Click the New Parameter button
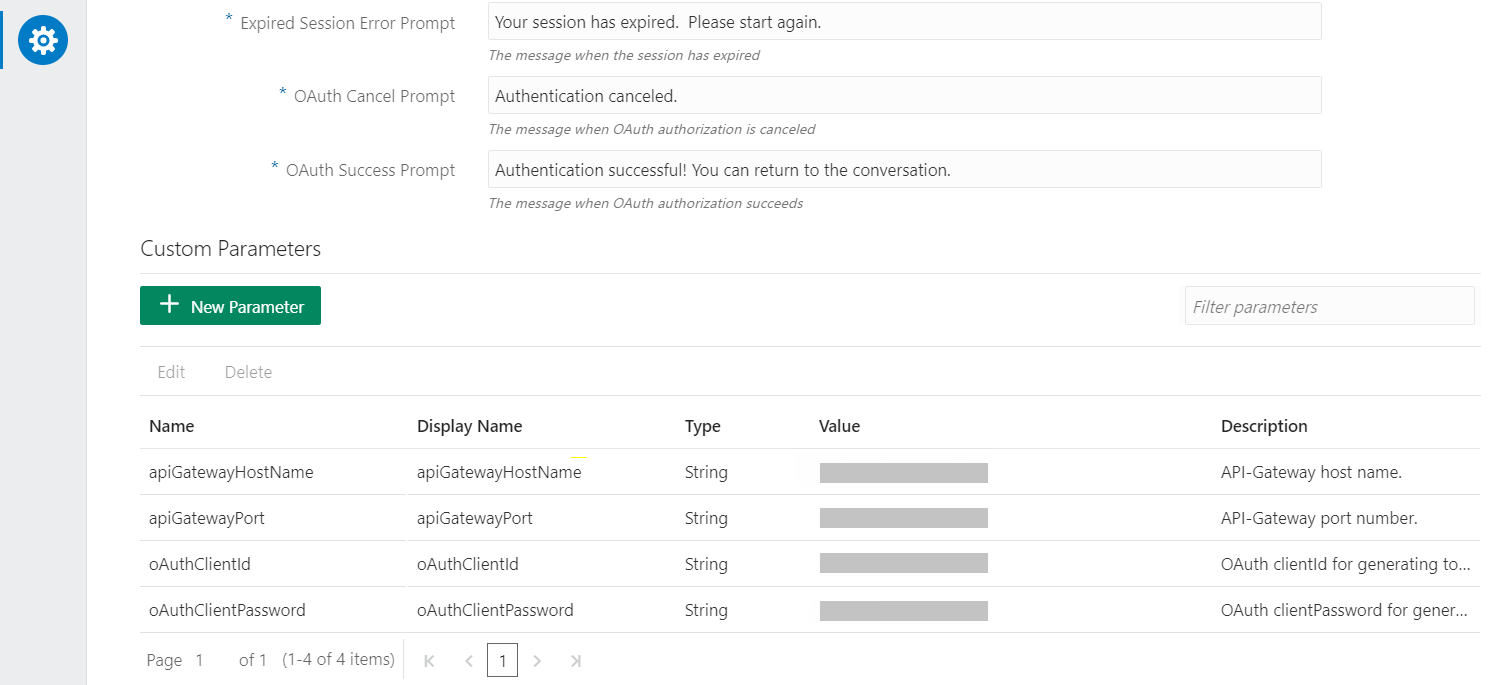This screenshot has height=685, width=1495. click(230, 306)
